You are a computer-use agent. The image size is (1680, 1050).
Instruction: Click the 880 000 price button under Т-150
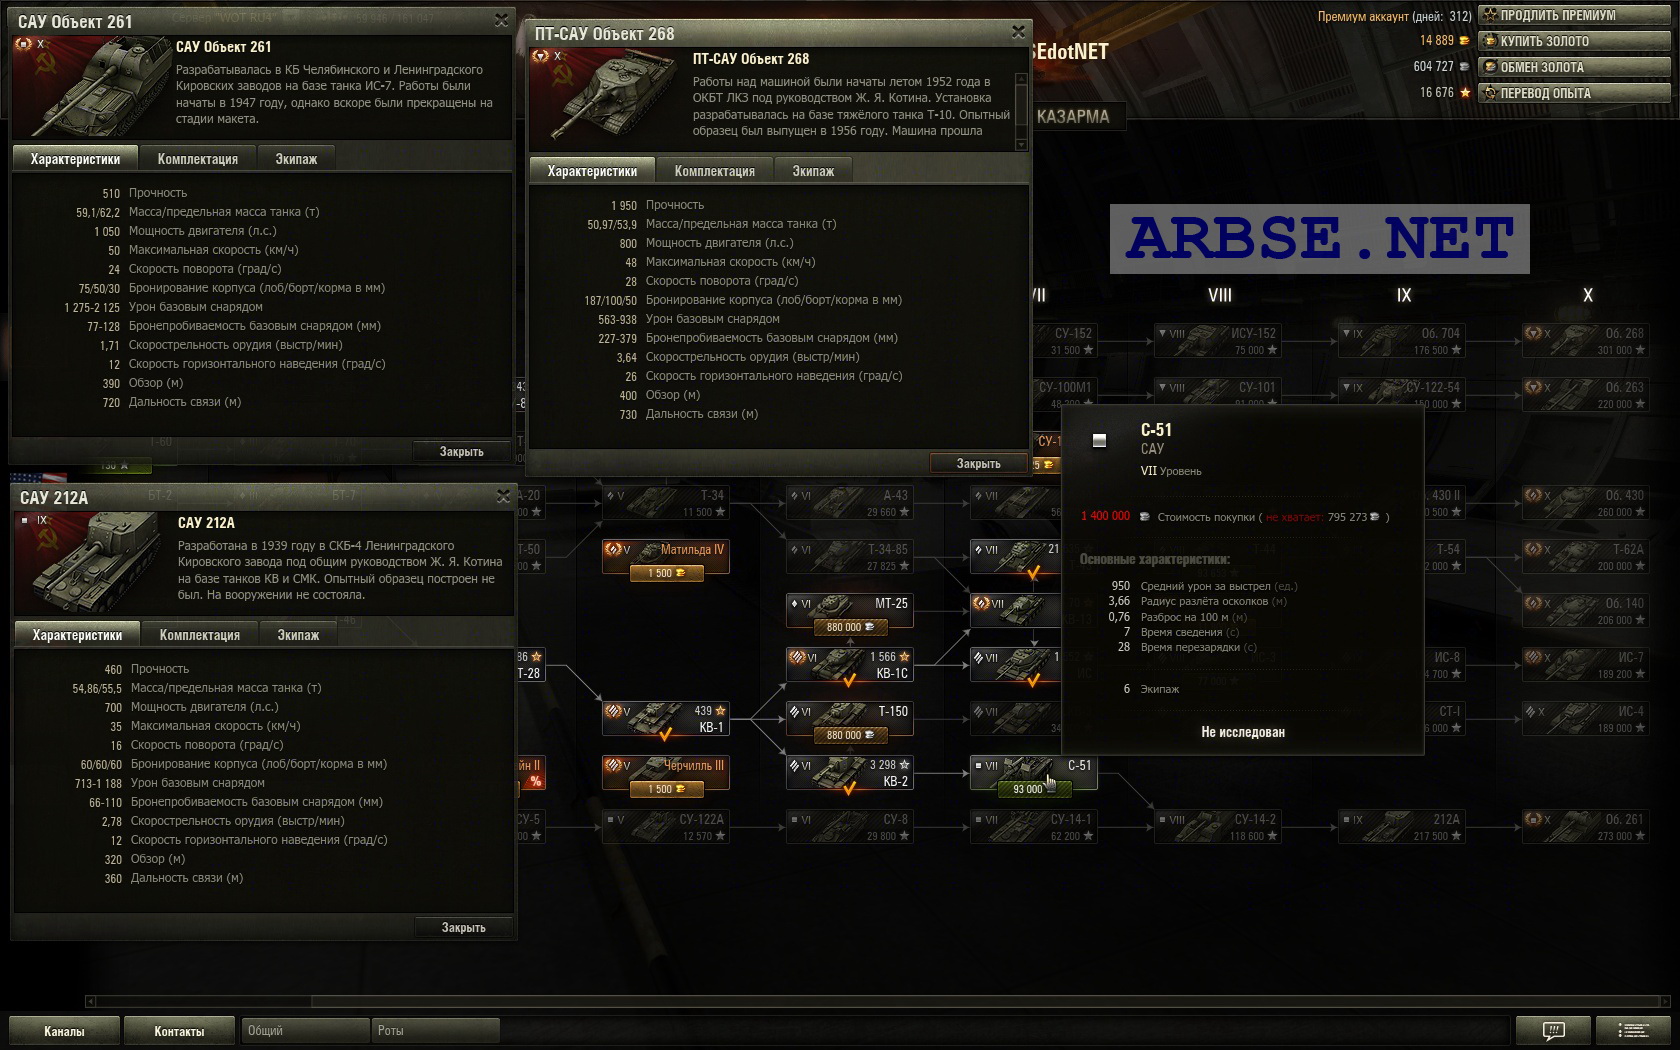click(x=850, y=735)
